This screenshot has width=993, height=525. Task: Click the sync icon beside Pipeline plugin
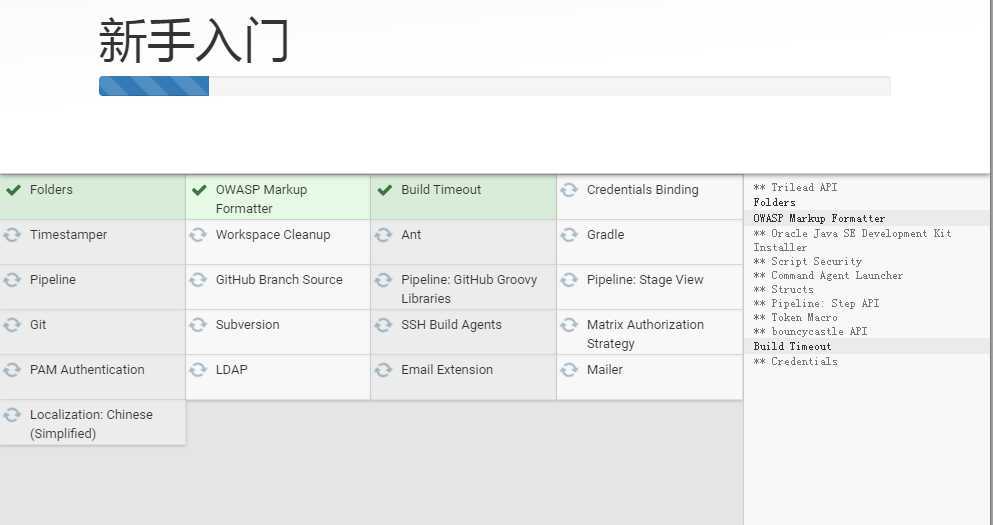[12, 279]
